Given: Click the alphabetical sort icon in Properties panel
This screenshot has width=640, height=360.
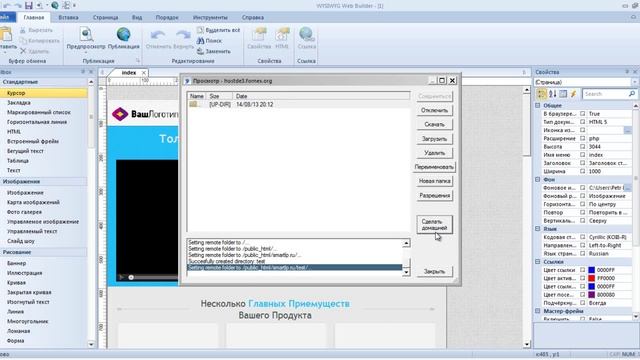Looking at the screenshot, I should [x=552, y=94].
